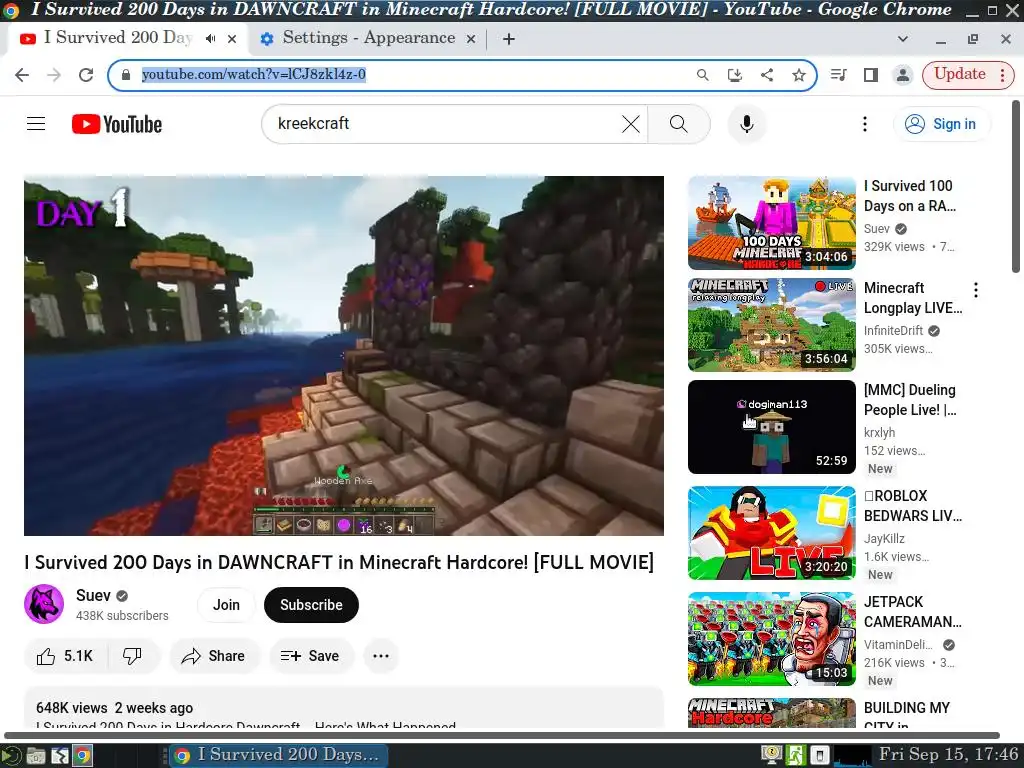This screenshot has height=768, width=1024.
Task: Open the YouTube hamburger guide menu
Action: (x=36, y=123)
